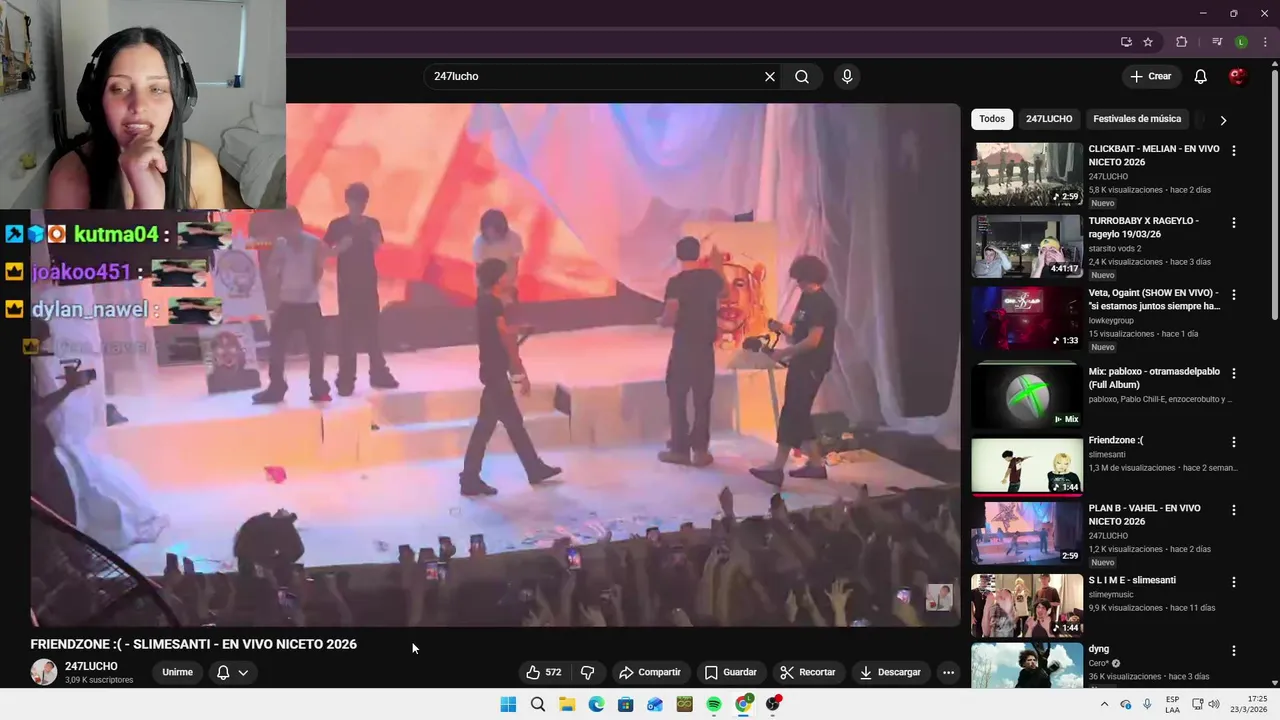Screen dimensions: 1280x720
Task: Click the Recortar clip button
Action: tap(808, 672)
